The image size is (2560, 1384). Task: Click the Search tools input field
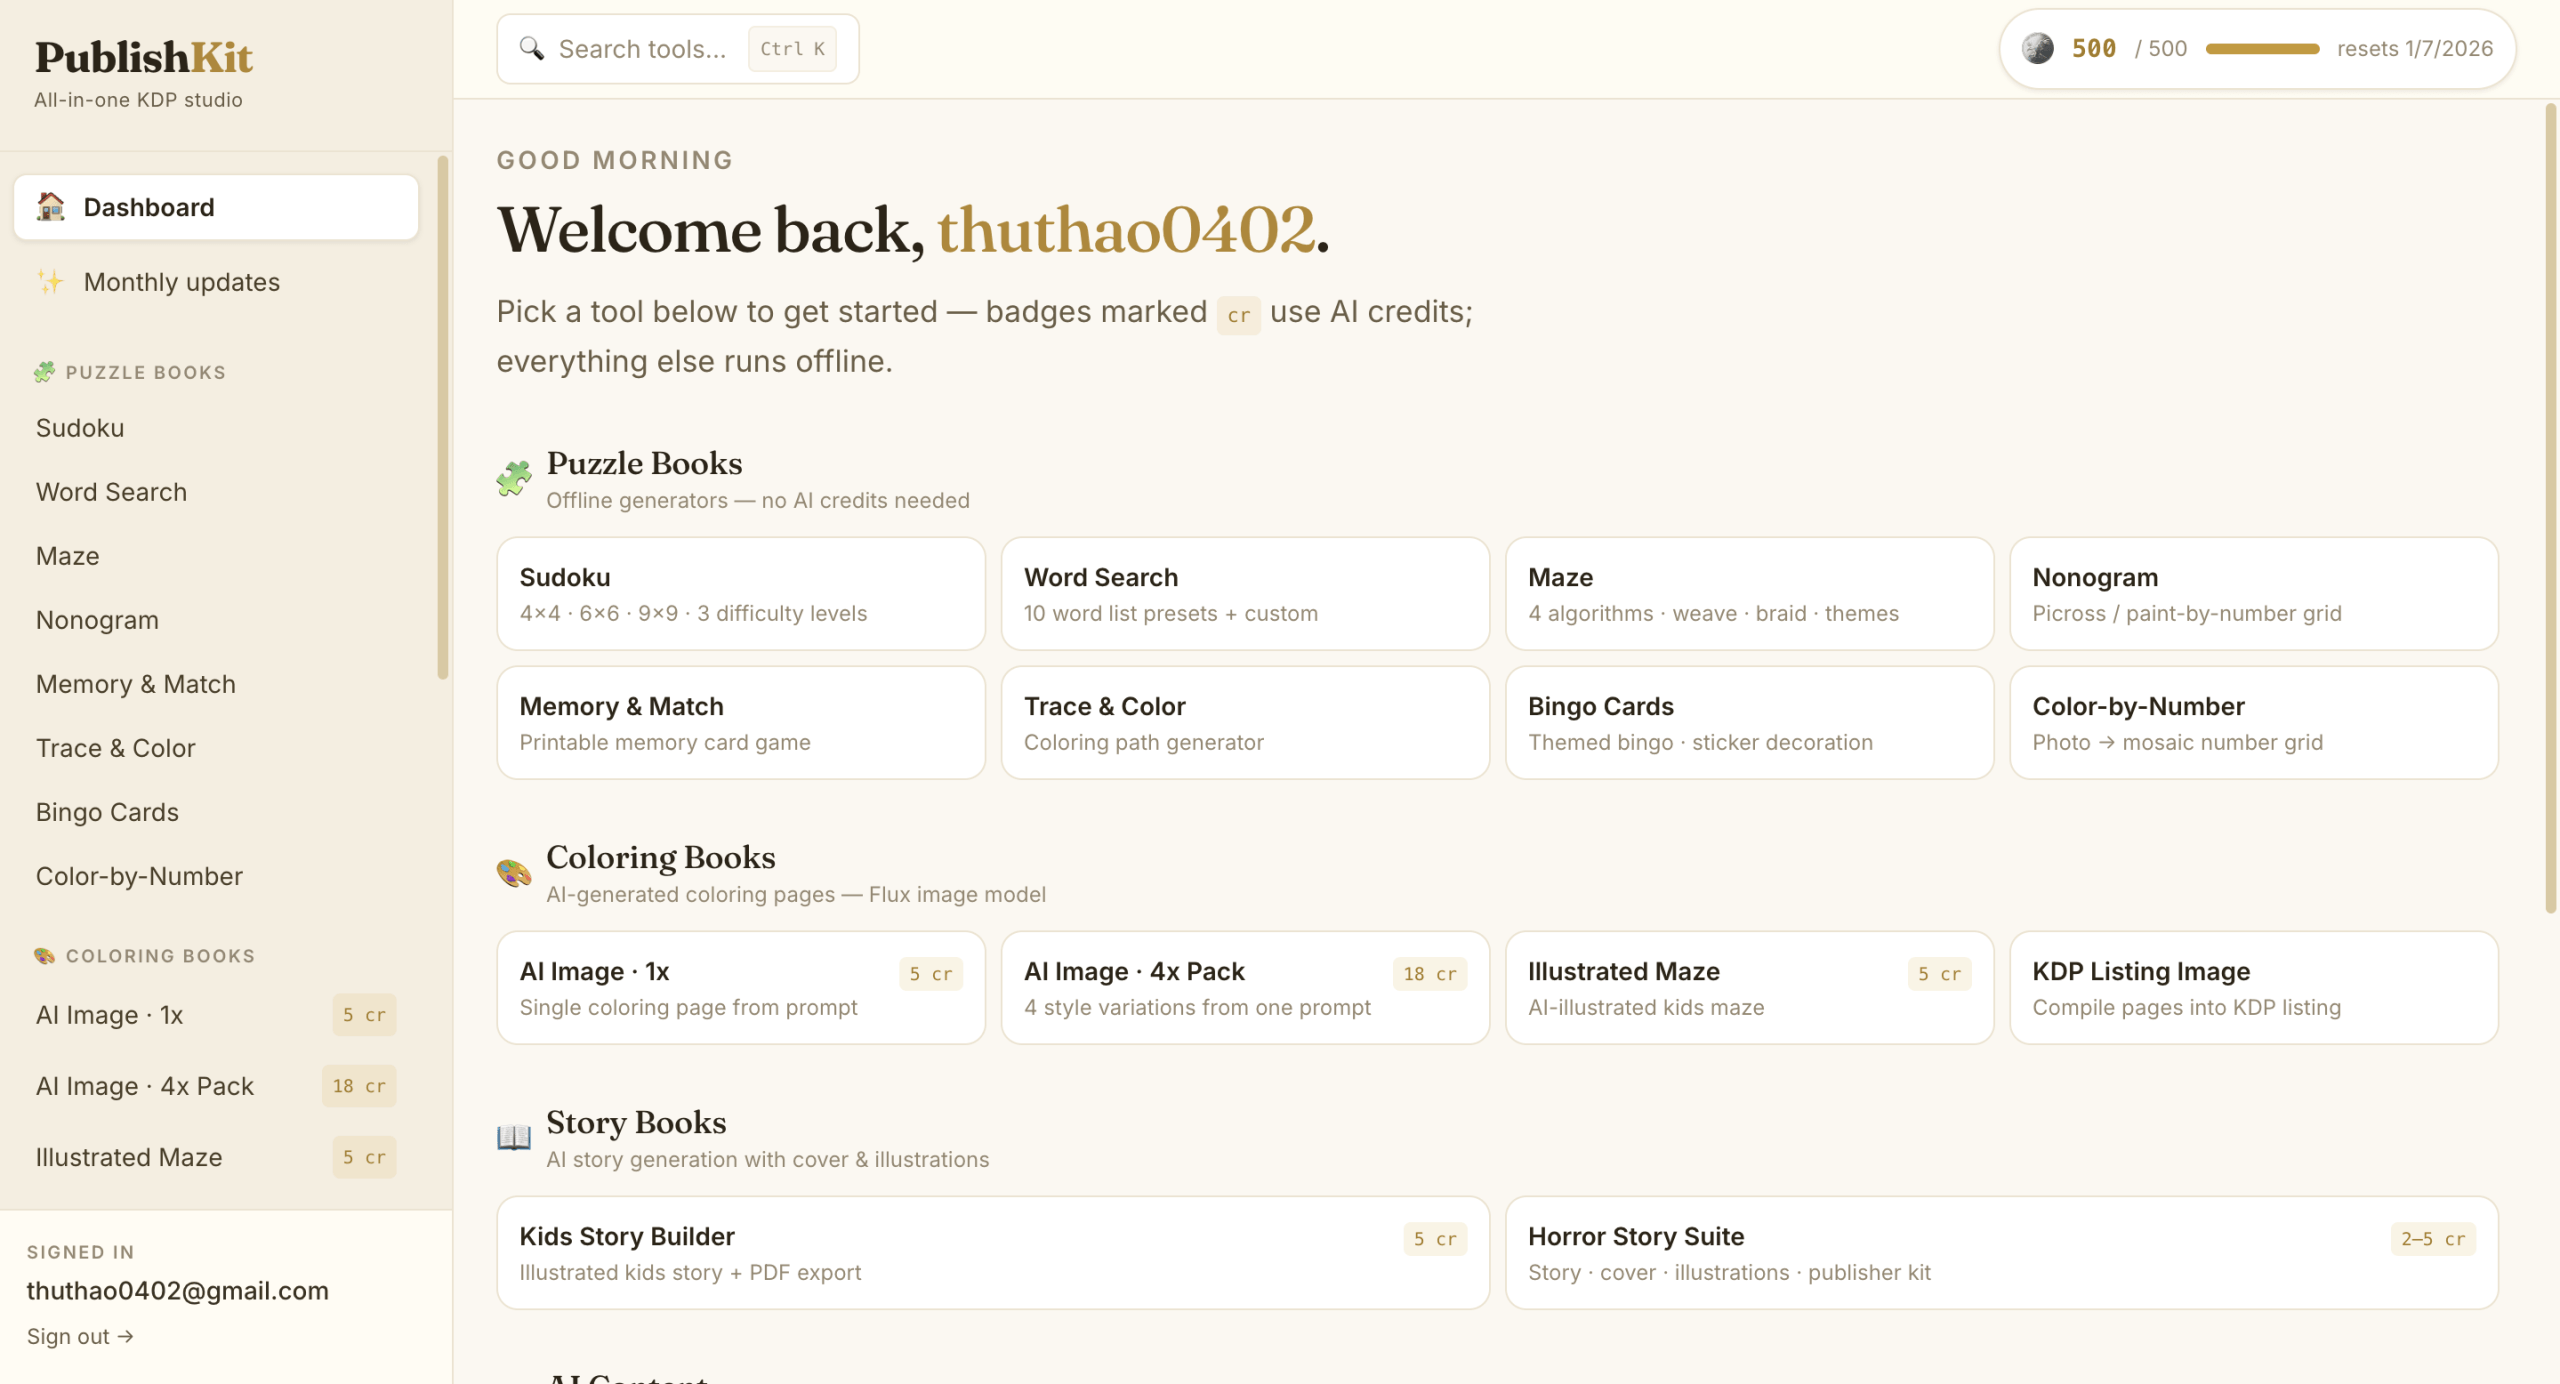[x=678, y=49]
